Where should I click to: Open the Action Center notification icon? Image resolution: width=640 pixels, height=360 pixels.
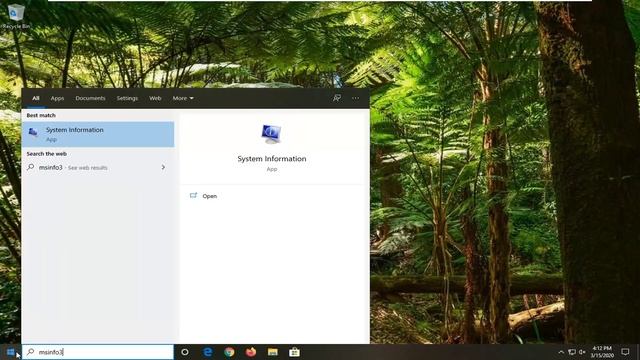(x=625, y=352)
